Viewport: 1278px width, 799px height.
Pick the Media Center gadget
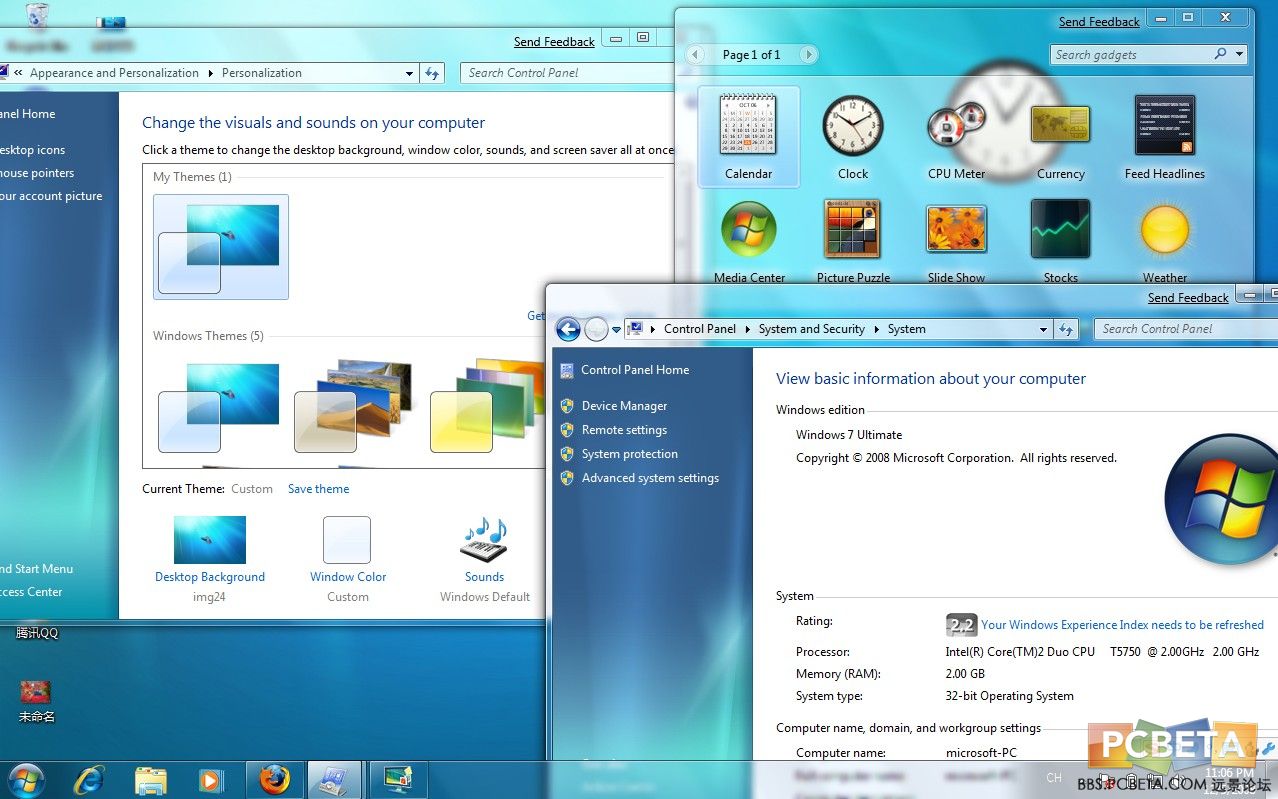[749, 241]
